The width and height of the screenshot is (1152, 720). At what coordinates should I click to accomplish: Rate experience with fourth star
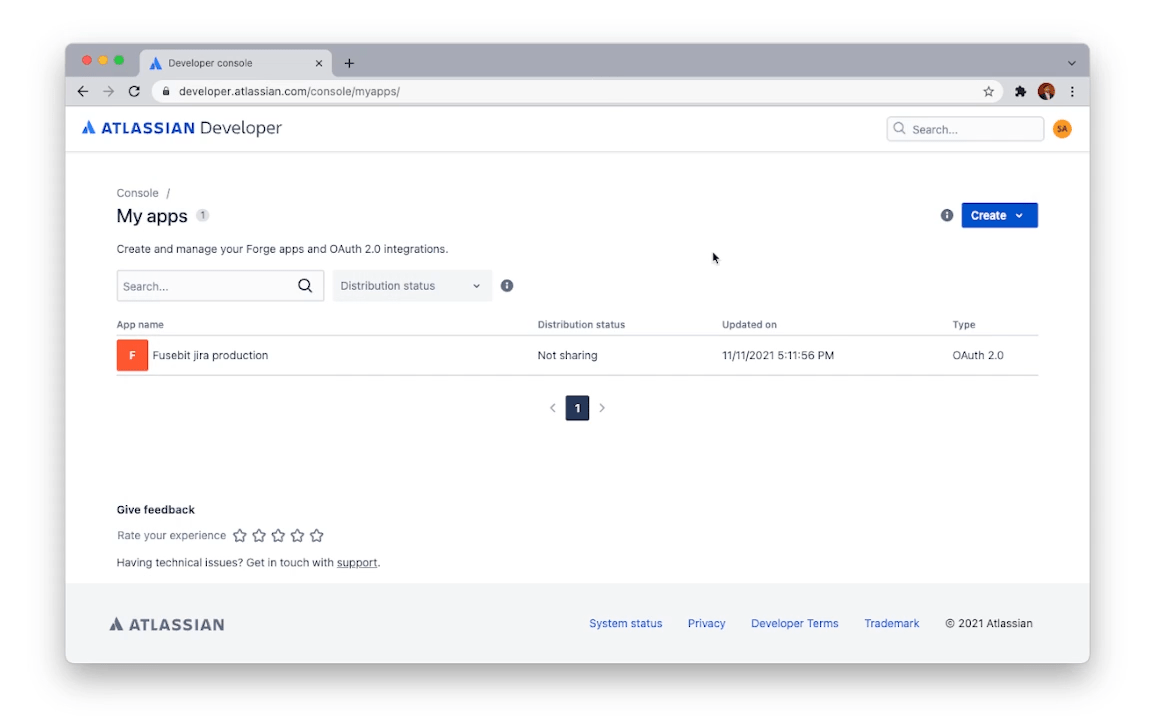coord(297,536)
